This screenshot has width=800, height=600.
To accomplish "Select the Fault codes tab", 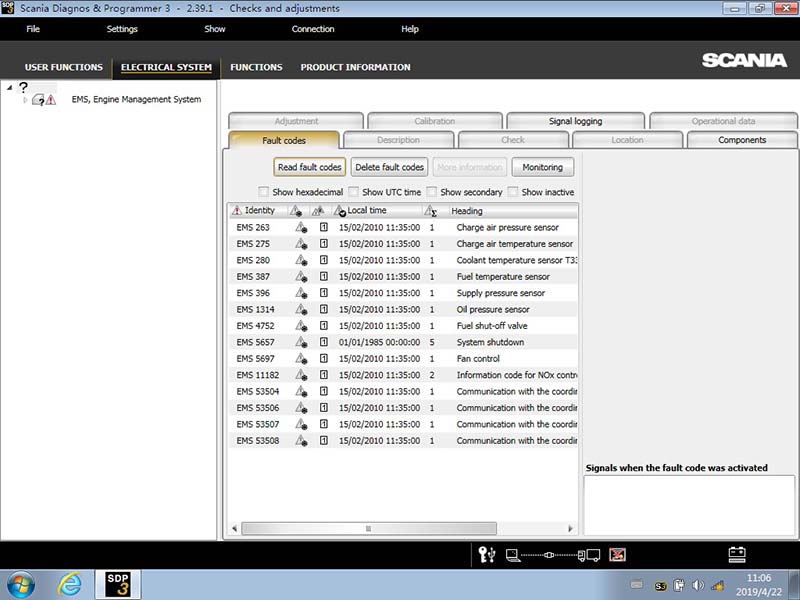I will pyautogui.click(x=284, y=140).
